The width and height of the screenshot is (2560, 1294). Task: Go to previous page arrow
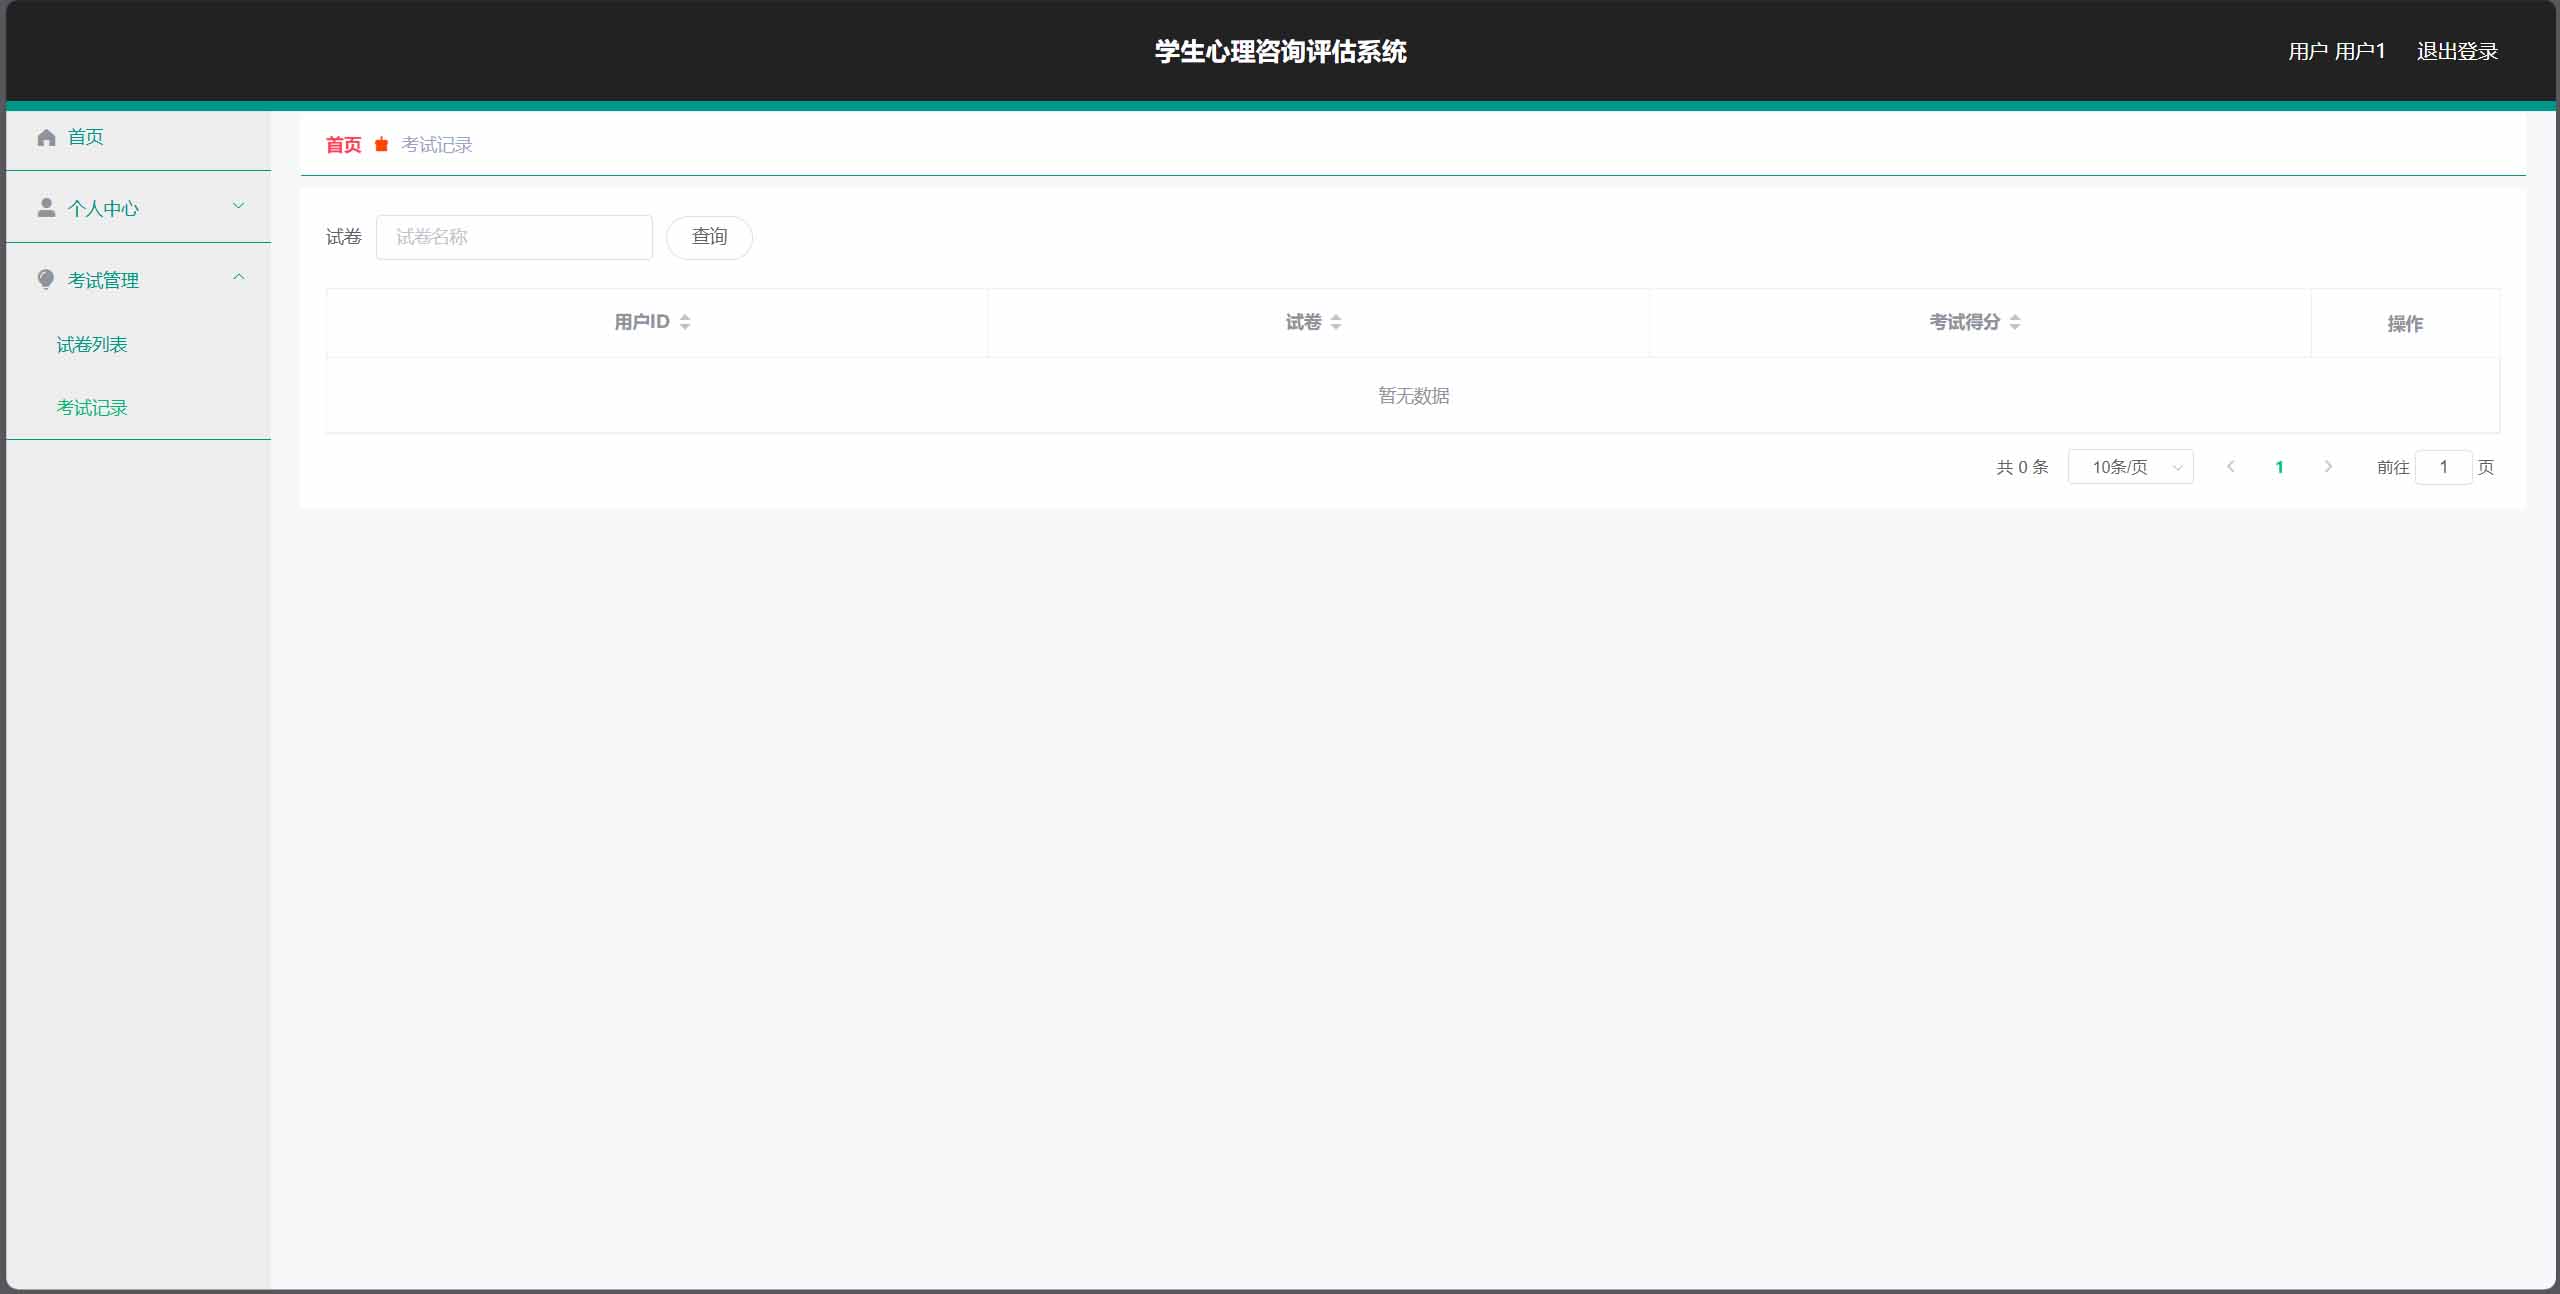pyautogui.click(x=2230, y=467)
